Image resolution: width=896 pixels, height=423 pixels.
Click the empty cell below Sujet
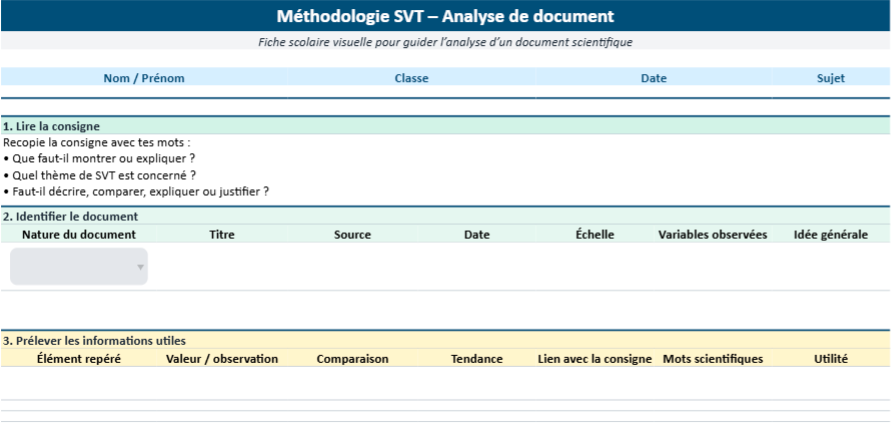coord(830,92)
